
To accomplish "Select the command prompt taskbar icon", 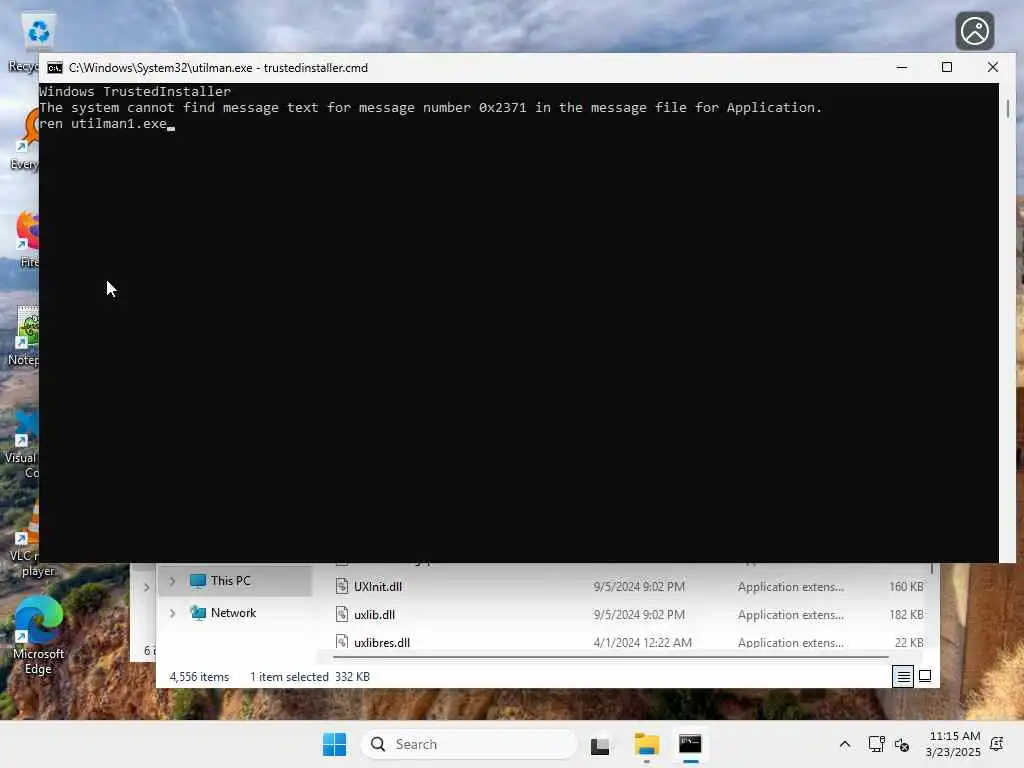I will 690,744.
